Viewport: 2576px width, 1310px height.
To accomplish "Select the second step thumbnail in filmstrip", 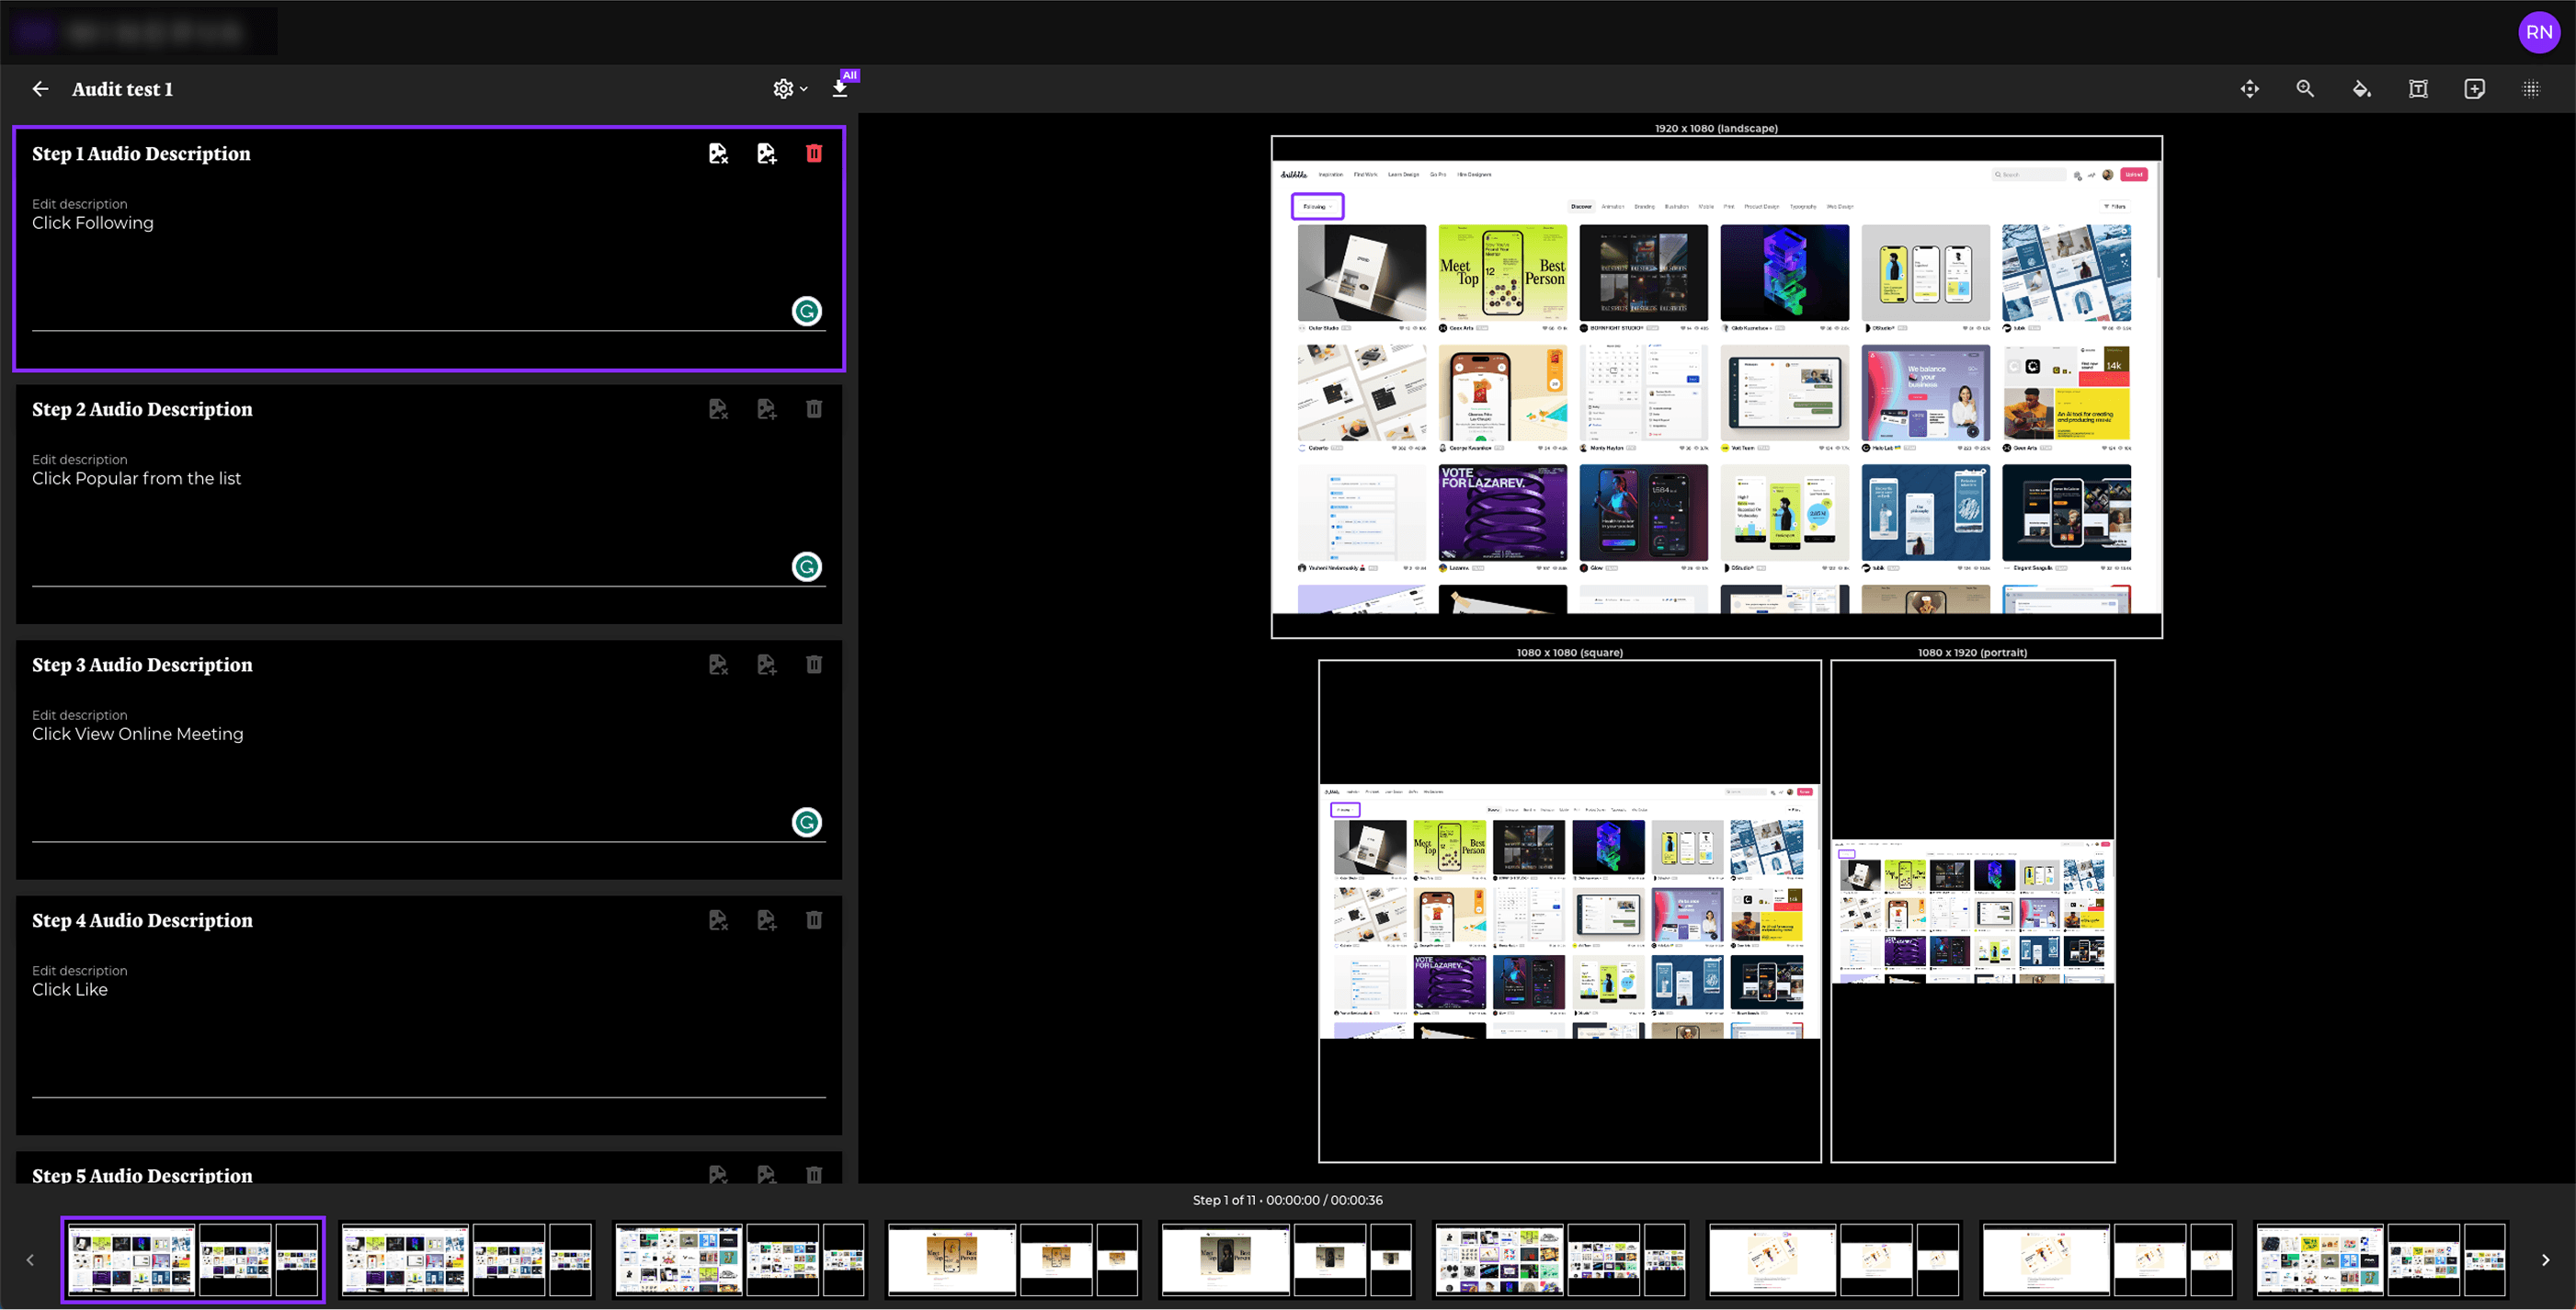I will click(x=467, y=1259).
